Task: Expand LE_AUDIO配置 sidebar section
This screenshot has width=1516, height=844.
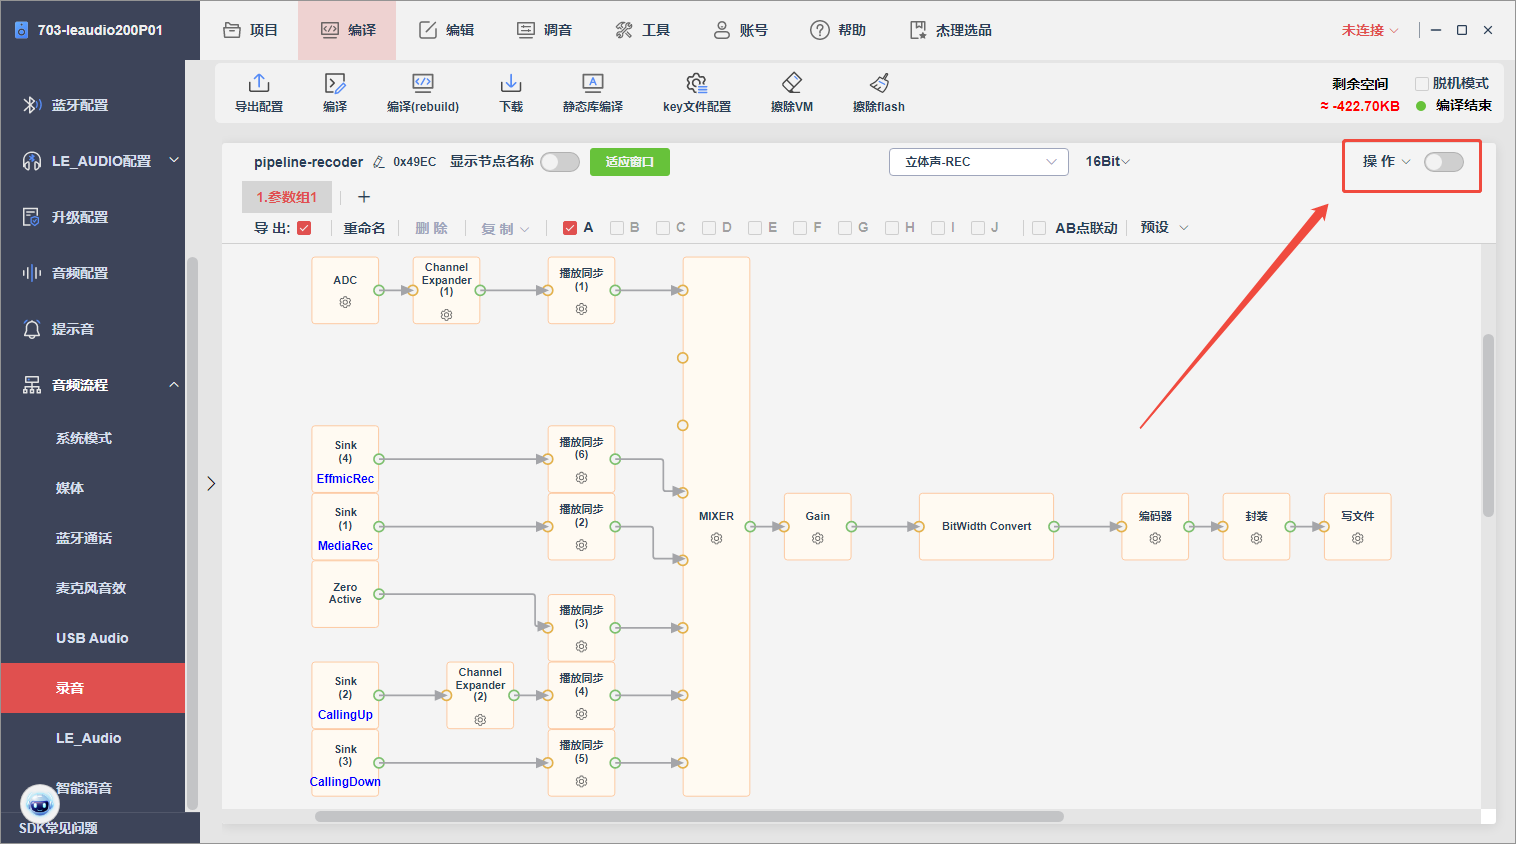Action: point(174,160)
